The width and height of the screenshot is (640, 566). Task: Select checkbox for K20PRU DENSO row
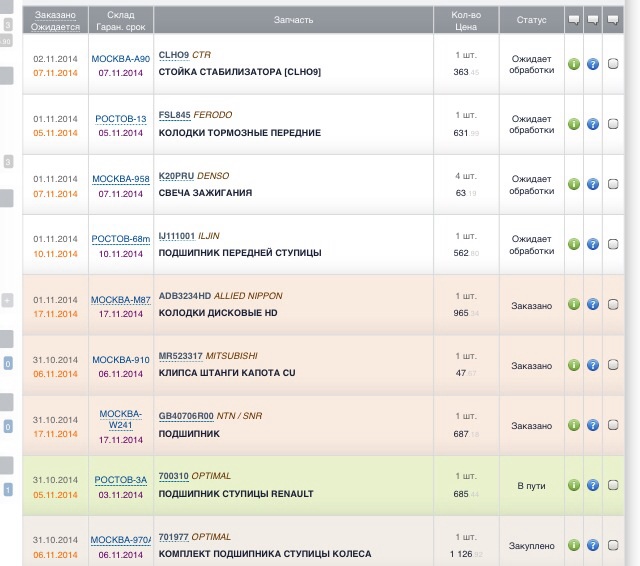pos(614,184)
